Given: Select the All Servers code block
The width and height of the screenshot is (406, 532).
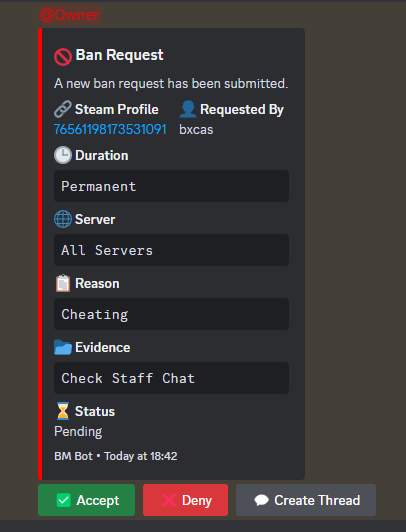Looking at the screenshot, I should pos(171,250).
